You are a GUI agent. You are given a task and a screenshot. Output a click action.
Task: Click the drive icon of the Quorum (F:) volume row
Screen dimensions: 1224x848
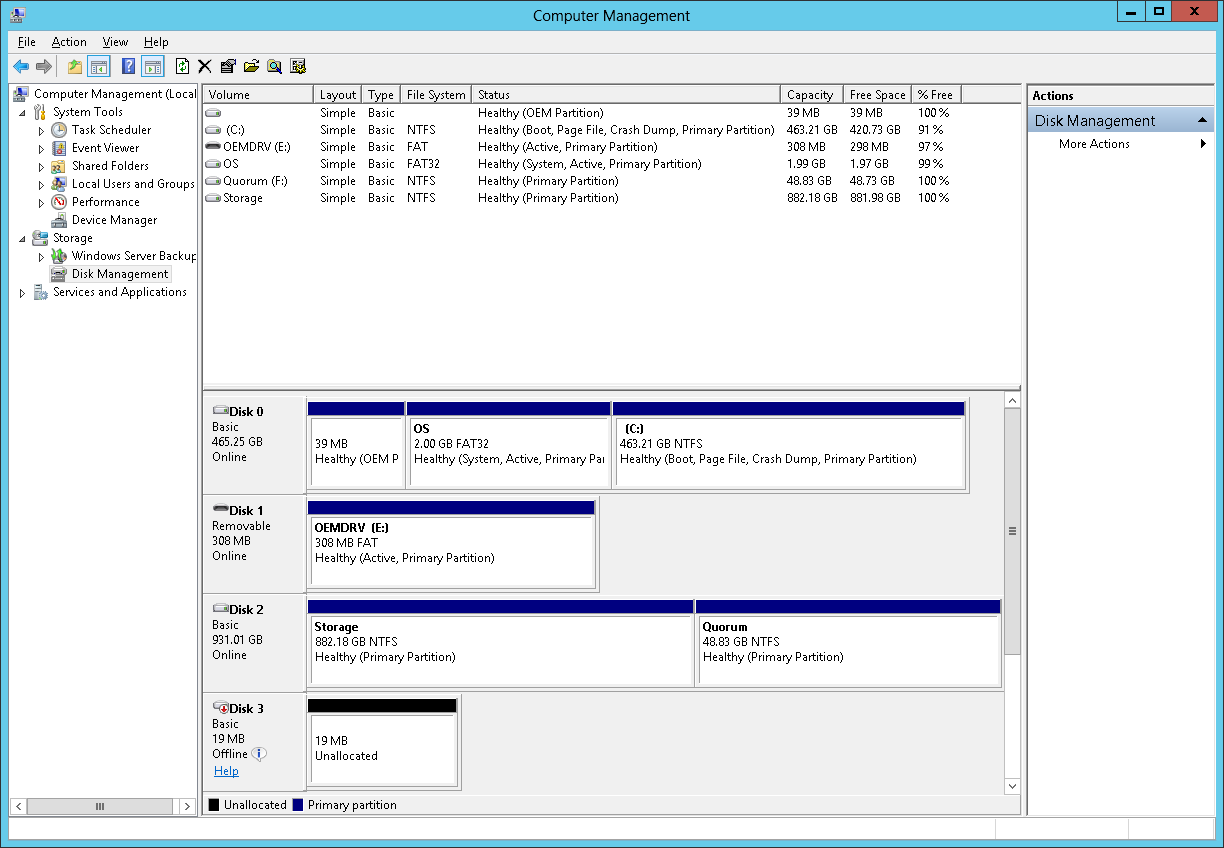[x=212, y=181]
